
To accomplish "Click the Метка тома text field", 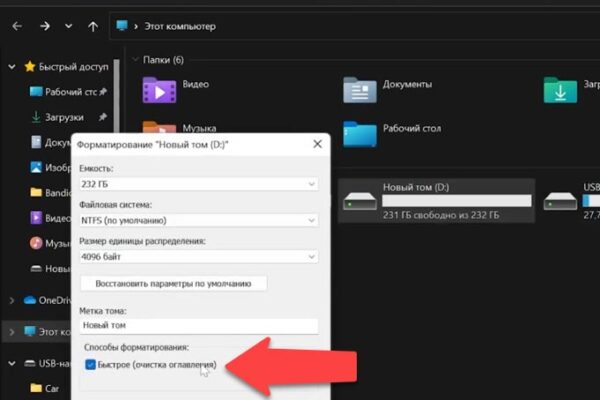I will (x=199, y=326).
